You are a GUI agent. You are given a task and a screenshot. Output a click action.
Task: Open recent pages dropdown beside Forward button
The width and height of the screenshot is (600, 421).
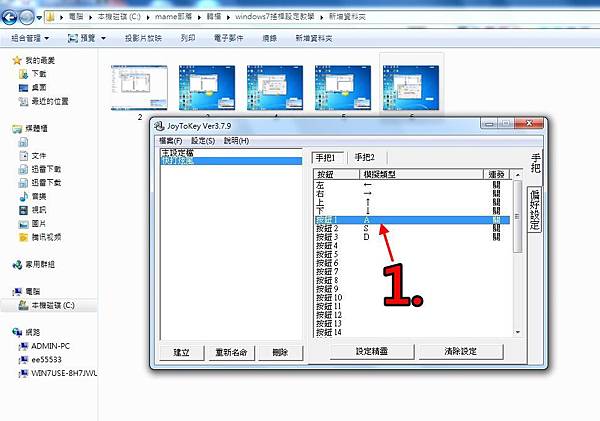tap(39, 18)
